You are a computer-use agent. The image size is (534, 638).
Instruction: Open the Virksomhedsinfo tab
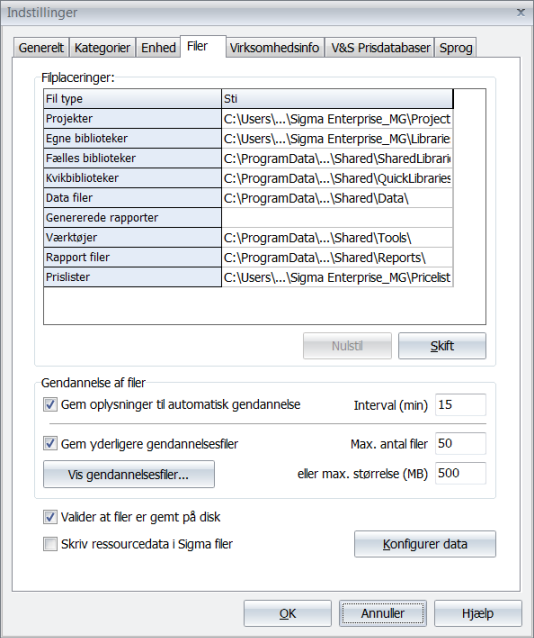click(275, 48)
